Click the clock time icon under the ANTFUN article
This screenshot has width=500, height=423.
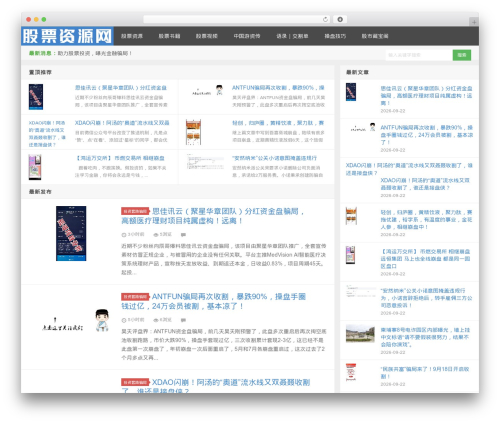[124, 320]
